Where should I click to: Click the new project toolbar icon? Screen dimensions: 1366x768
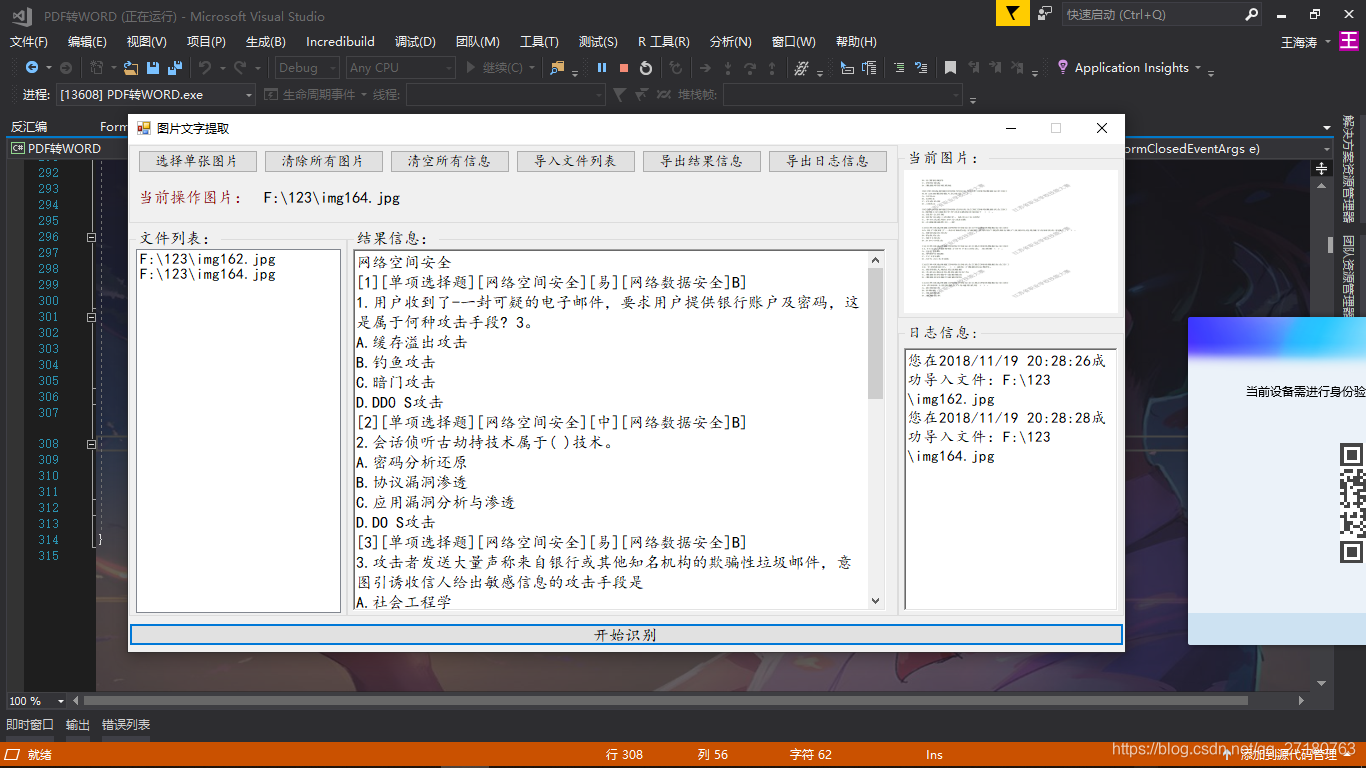[97, 68]
